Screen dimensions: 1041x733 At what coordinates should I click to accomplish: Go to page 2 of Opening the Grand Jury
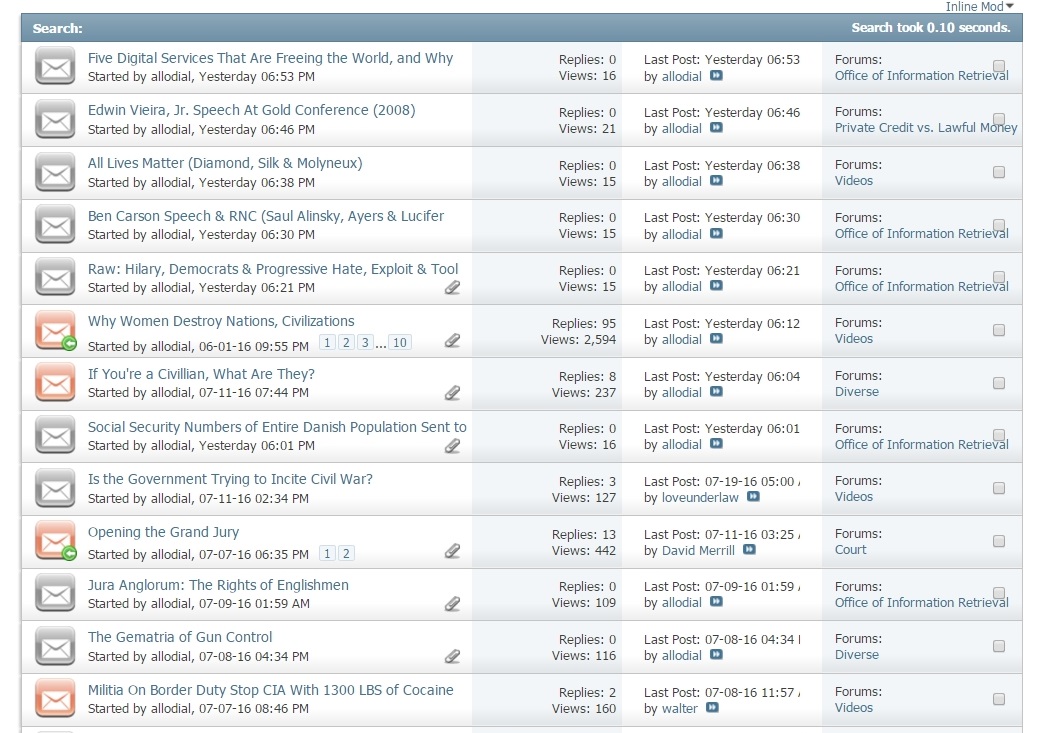click(345, 554)
